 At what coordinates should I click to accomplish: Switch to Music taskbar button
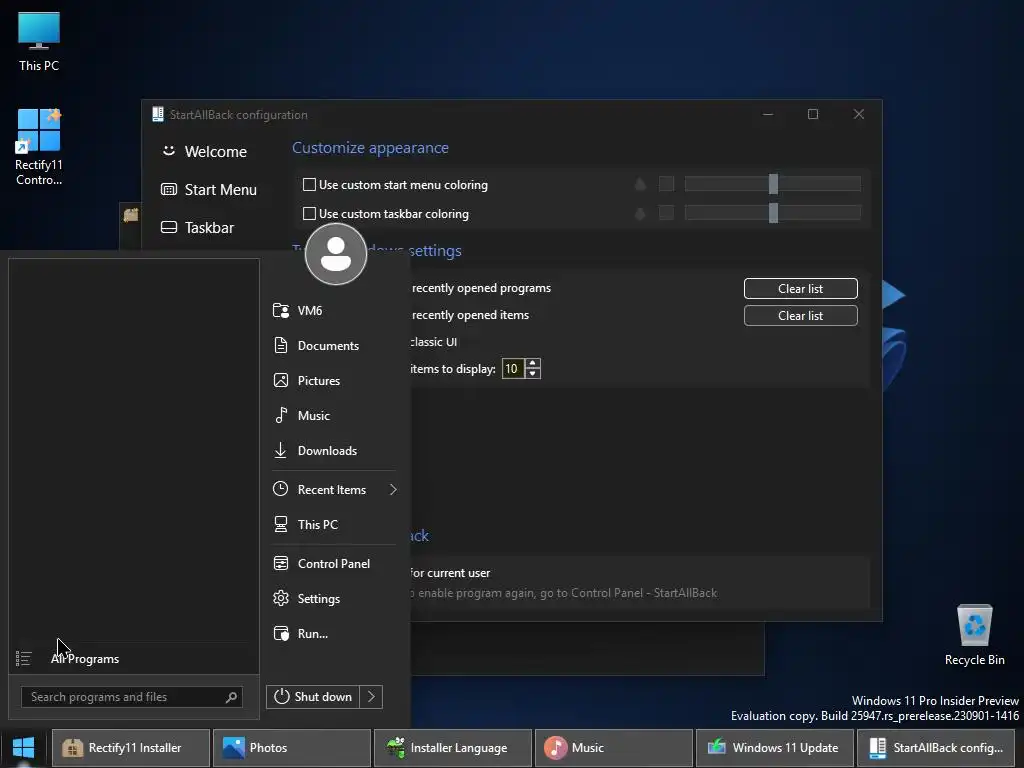[x=614, y=748]
